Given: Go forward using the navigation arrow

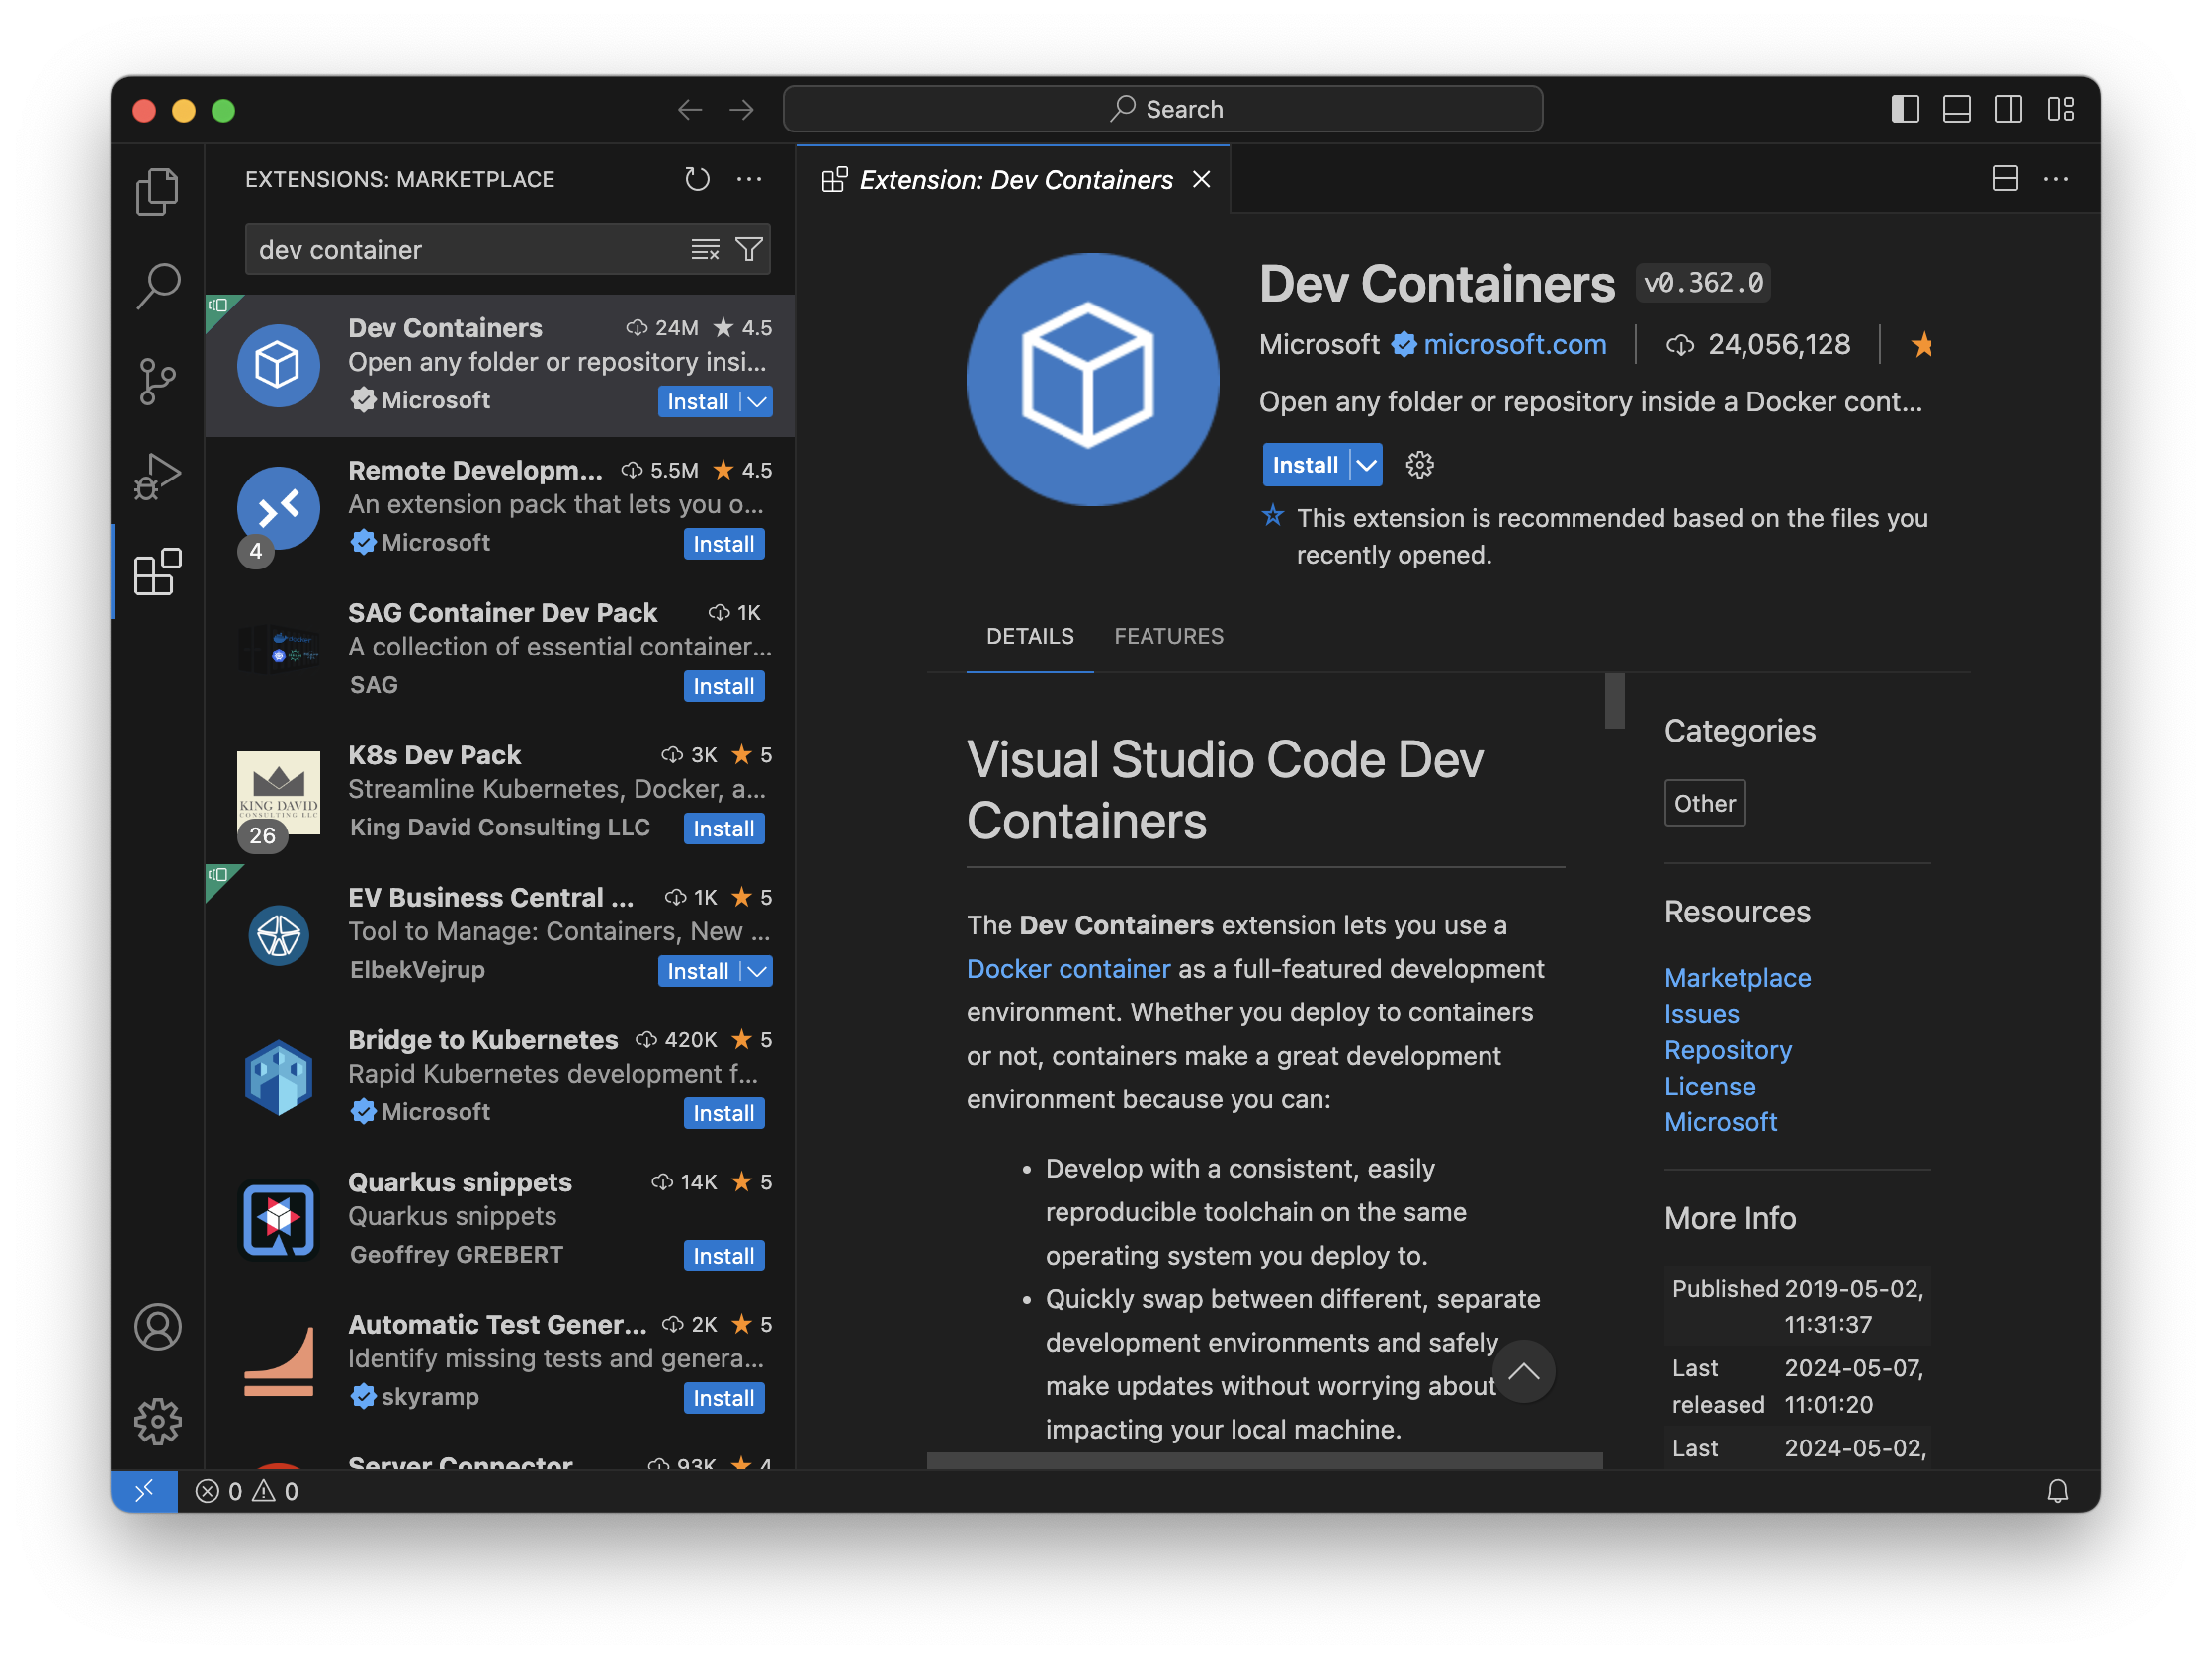Looking at the screenshot, I should point(741,109).
